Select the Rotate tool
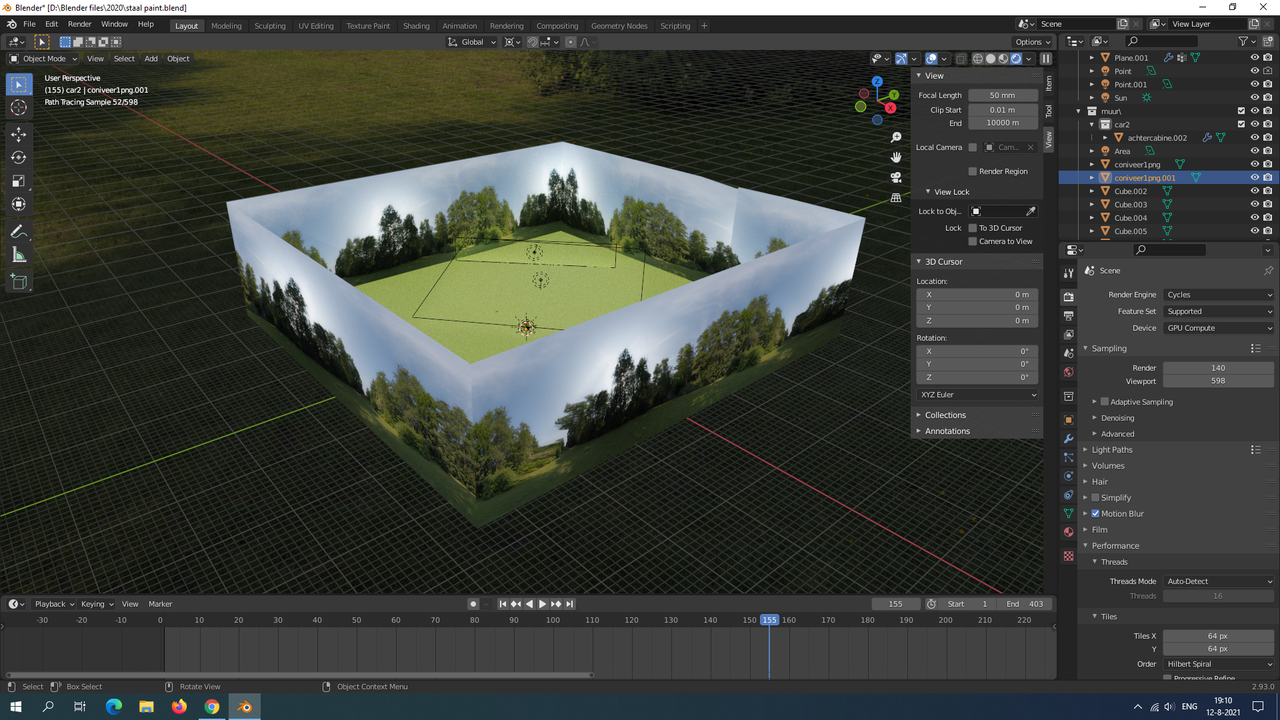Image resolution: width=1280 pixels, height=720 pixels. [x=19, y=158]
